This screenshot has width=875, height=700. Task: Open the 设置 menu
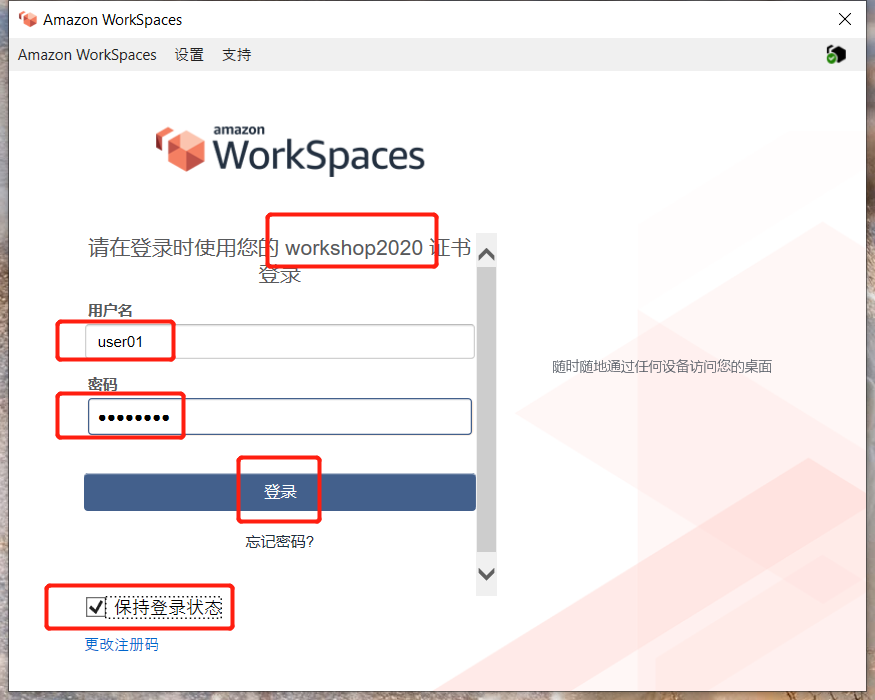pos(189,55)
